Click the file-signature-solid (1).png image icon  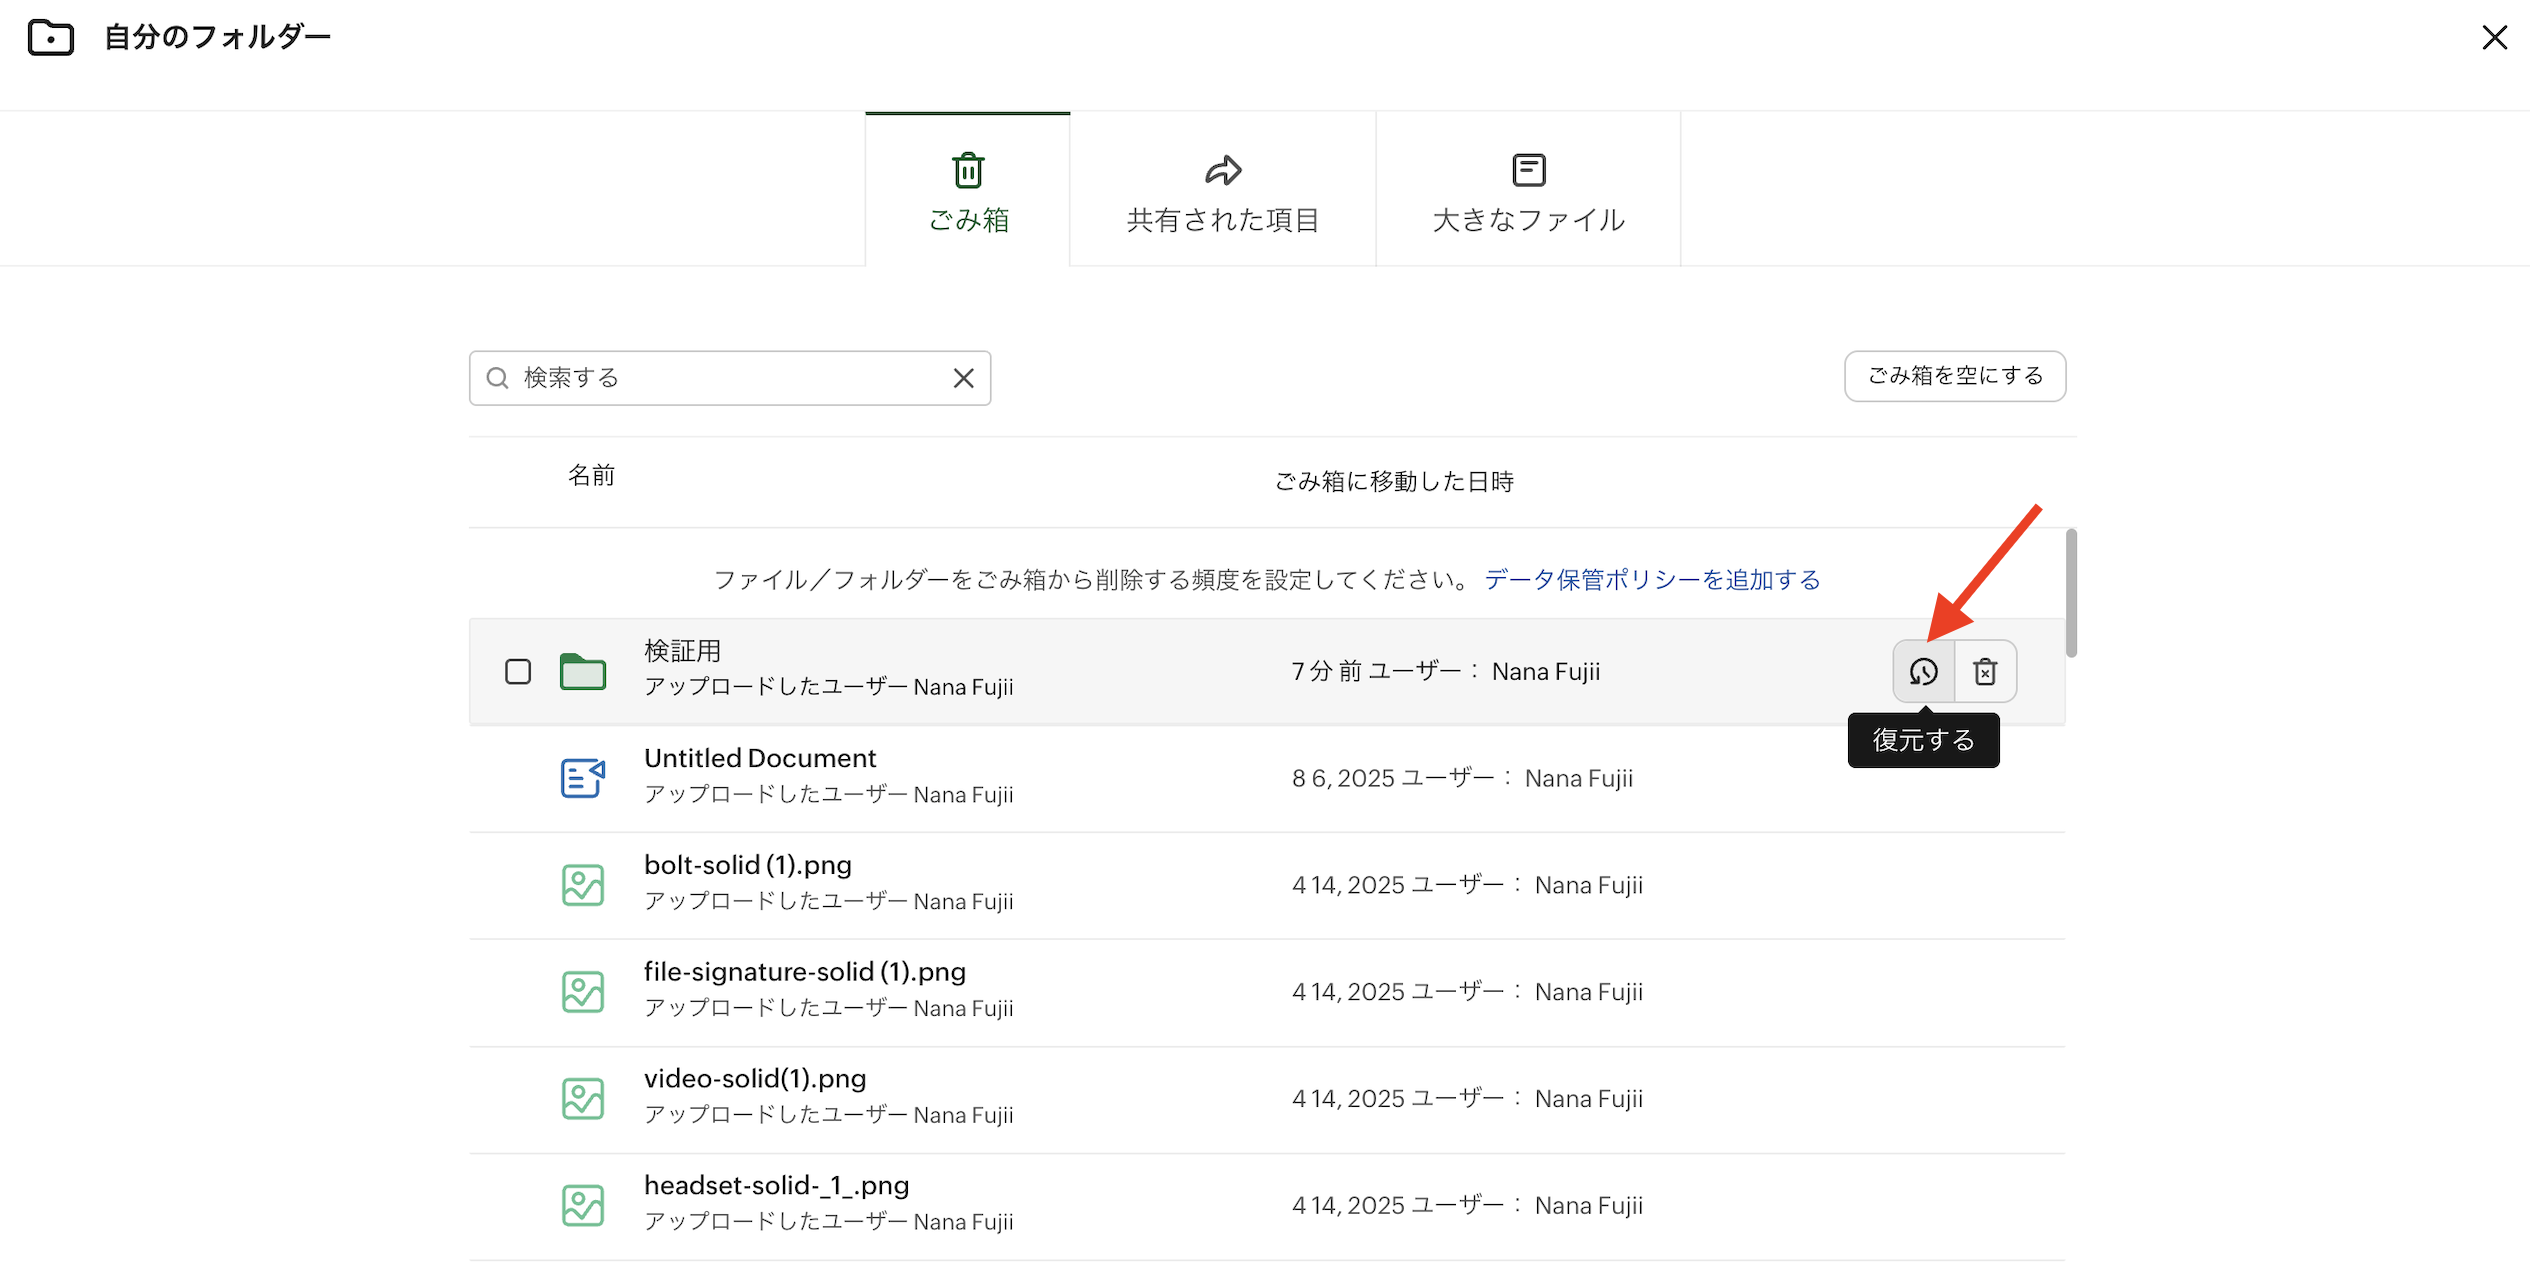pyautogui.click(x=583, y=992)
